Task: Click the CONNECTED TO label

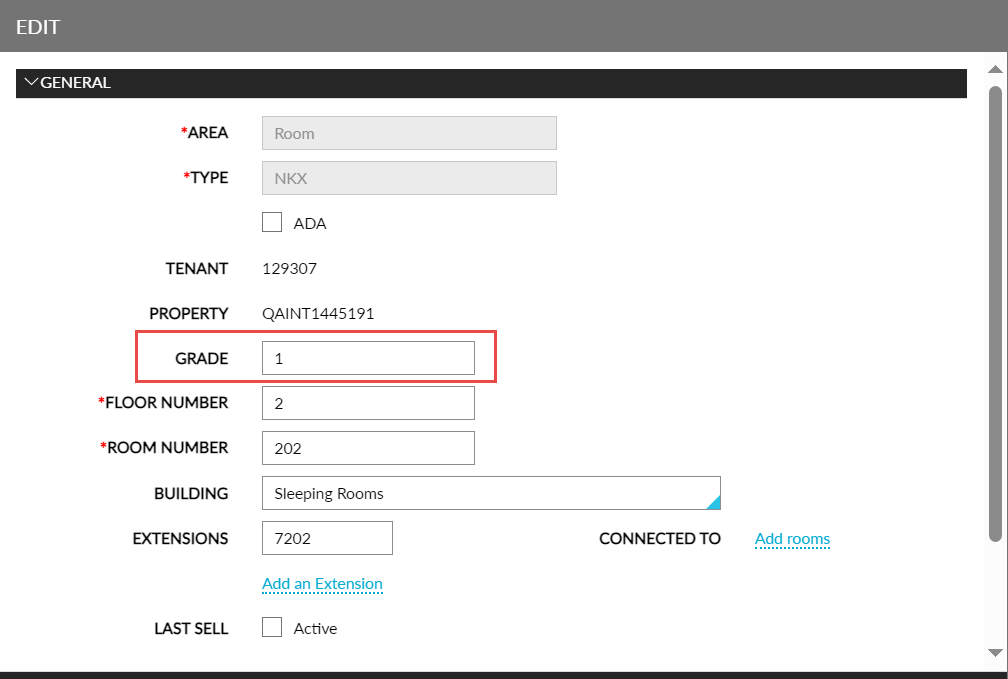Action: [x=660, y=538]
